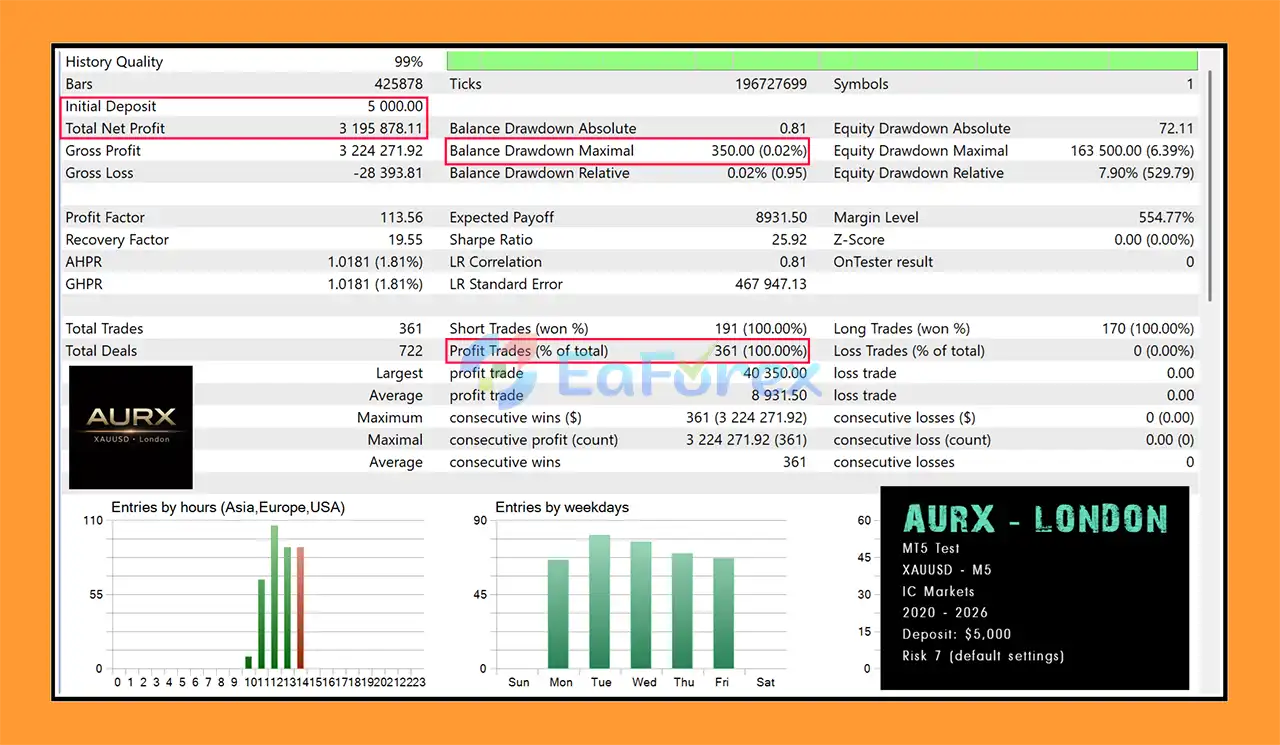The height and width of the screenshot is (745, 1280).
Task: Click the tallest green bar in the hourly chart
Action: coord(274,597)
